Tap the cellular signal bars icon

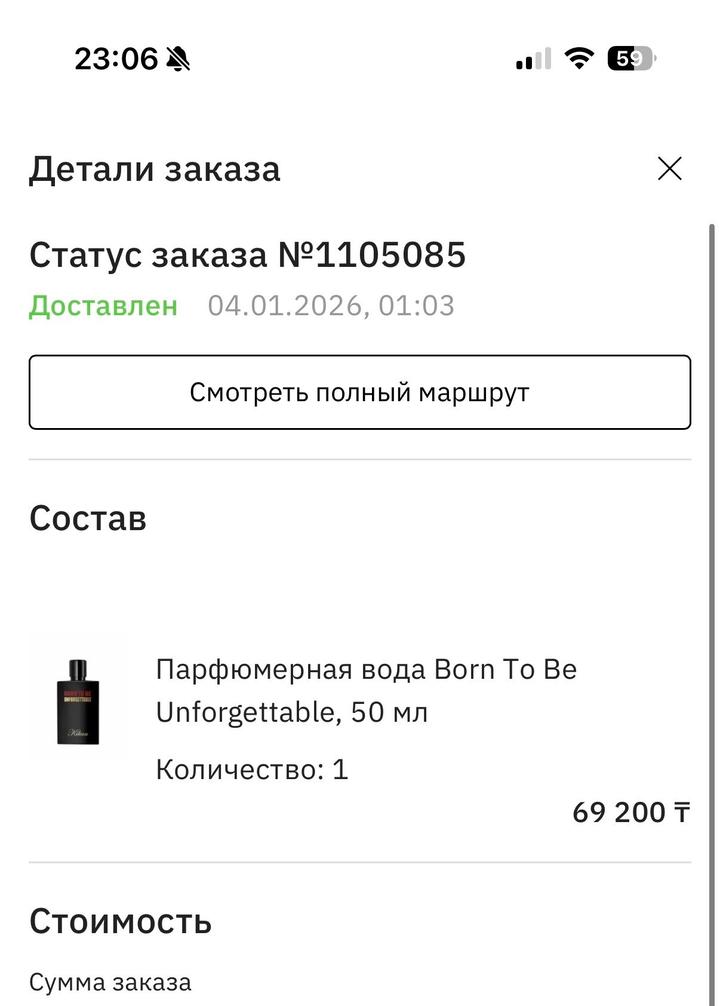click(533, 59)
